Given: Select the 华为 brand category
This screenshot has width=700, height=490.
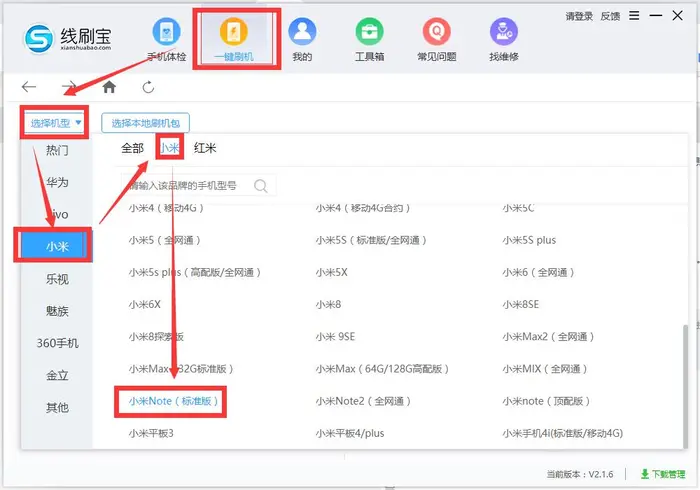Looking at the screenshot, I should tap(57, 182).
